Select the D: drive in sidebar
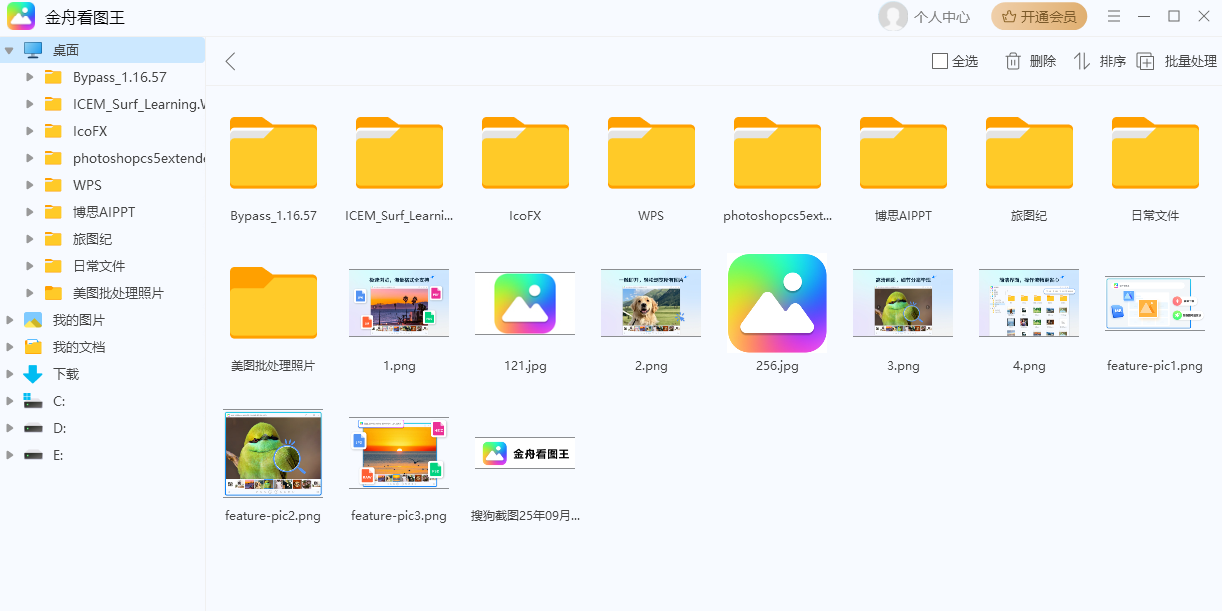The height and width of the screenshot is (611, 1222). coord(58,428)
